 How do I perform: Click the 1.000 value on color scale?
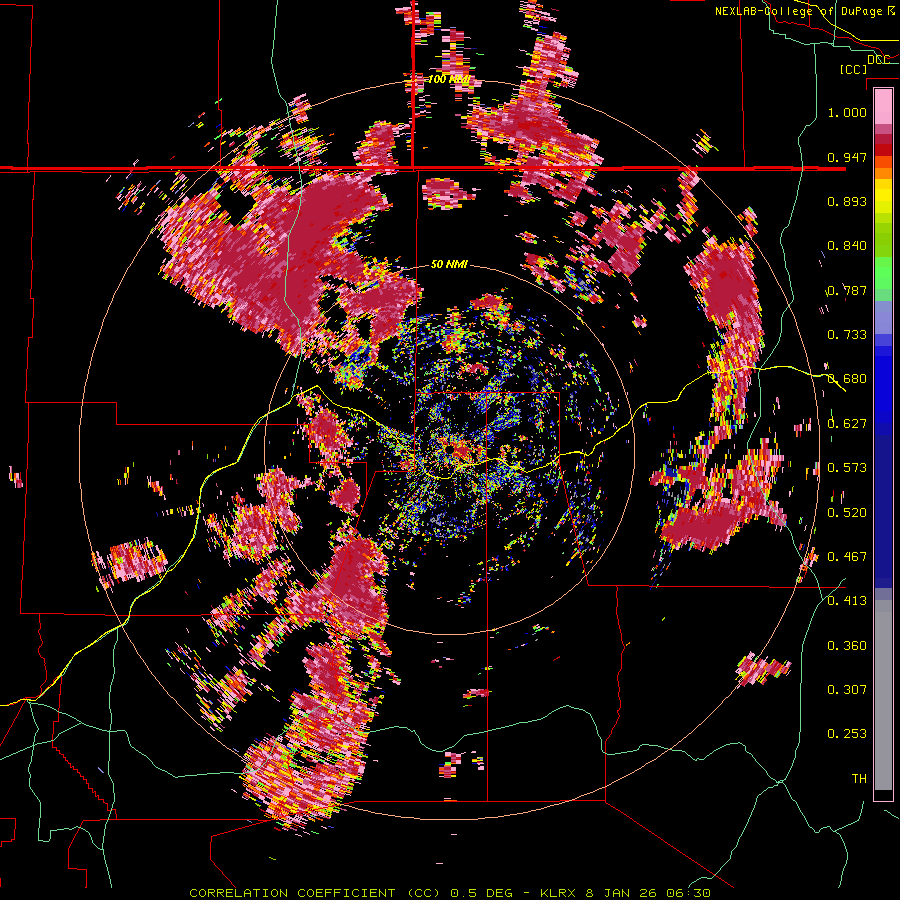(847, 112)
